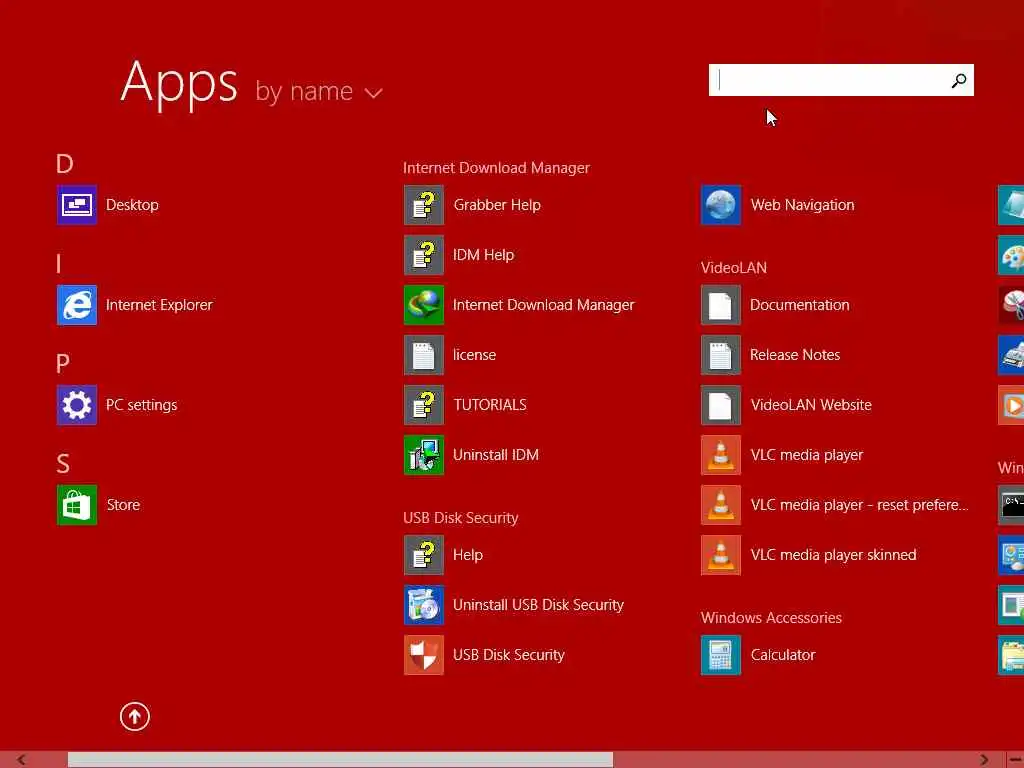Click the Uninstall IDM icon
The width and height of the screenshot is (1024, 768).
pos(424,455)
